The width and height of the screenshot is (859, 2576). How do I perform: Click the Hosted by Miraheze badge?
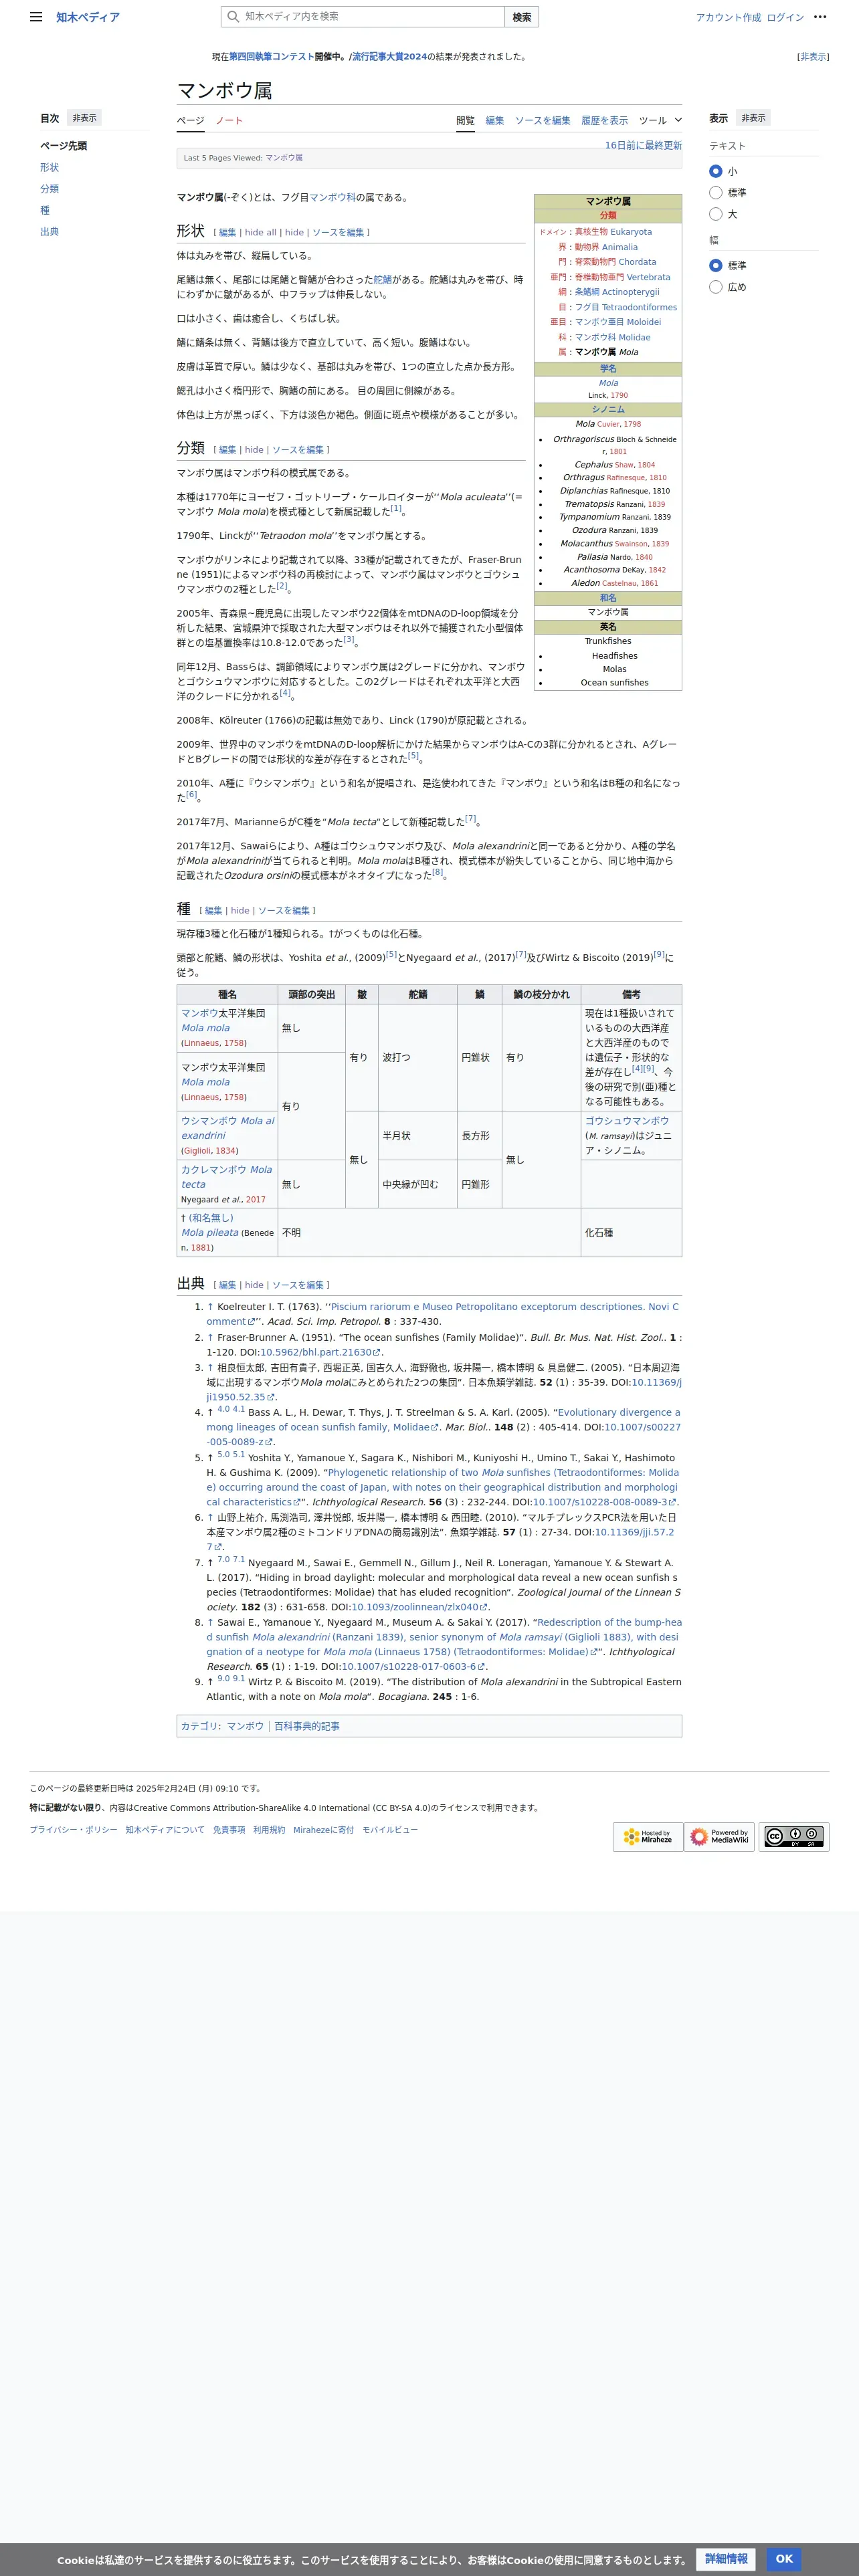click(x=648, y=1837)
